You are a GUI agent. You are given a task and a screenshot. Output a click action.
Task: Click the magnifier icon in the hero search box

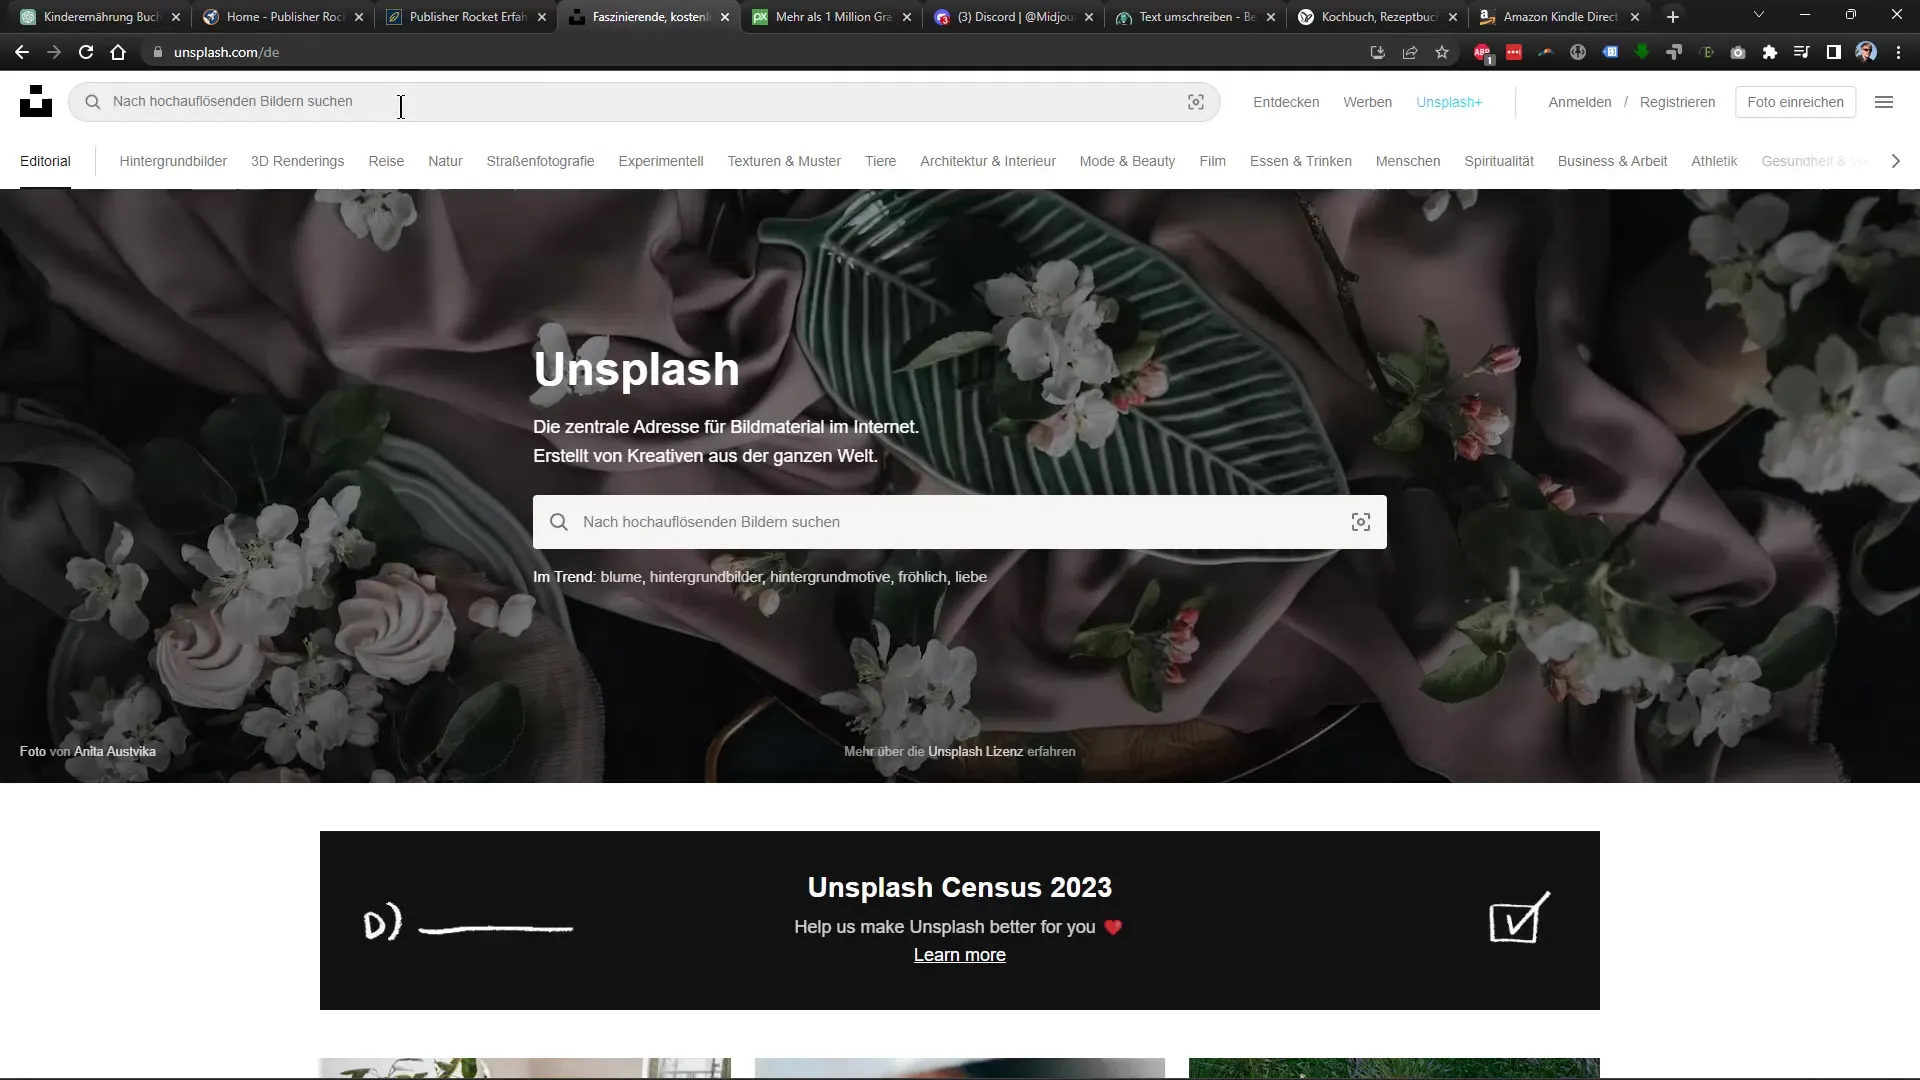pos(559,522)
